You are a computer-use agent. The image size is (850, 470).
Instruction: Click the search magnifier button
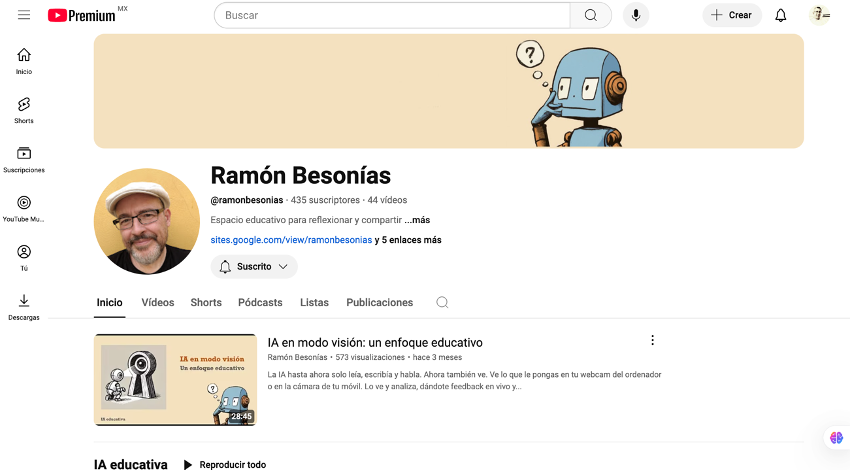point(591,15)
